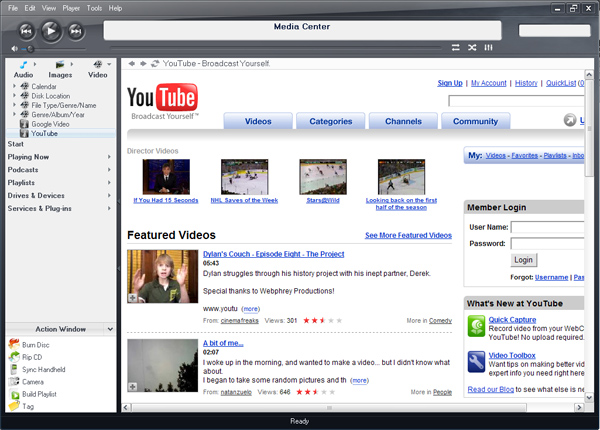Collapse the Action Window chevron
This screenshot has width=600, height=430.
click(110, 329)
